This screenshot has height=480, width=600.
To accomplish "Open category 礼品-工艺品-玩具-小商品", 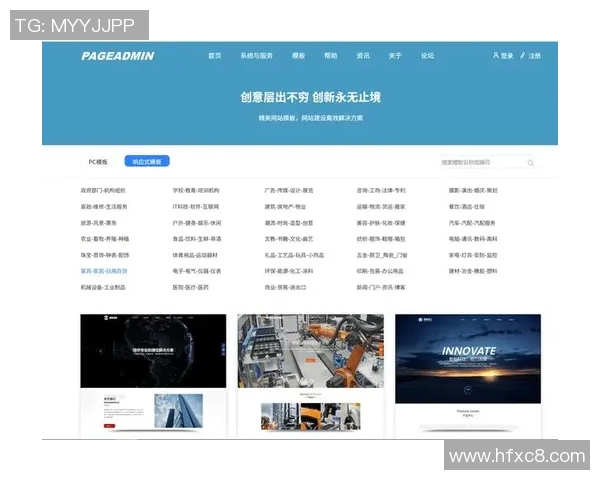I will (x=294, y=255).
